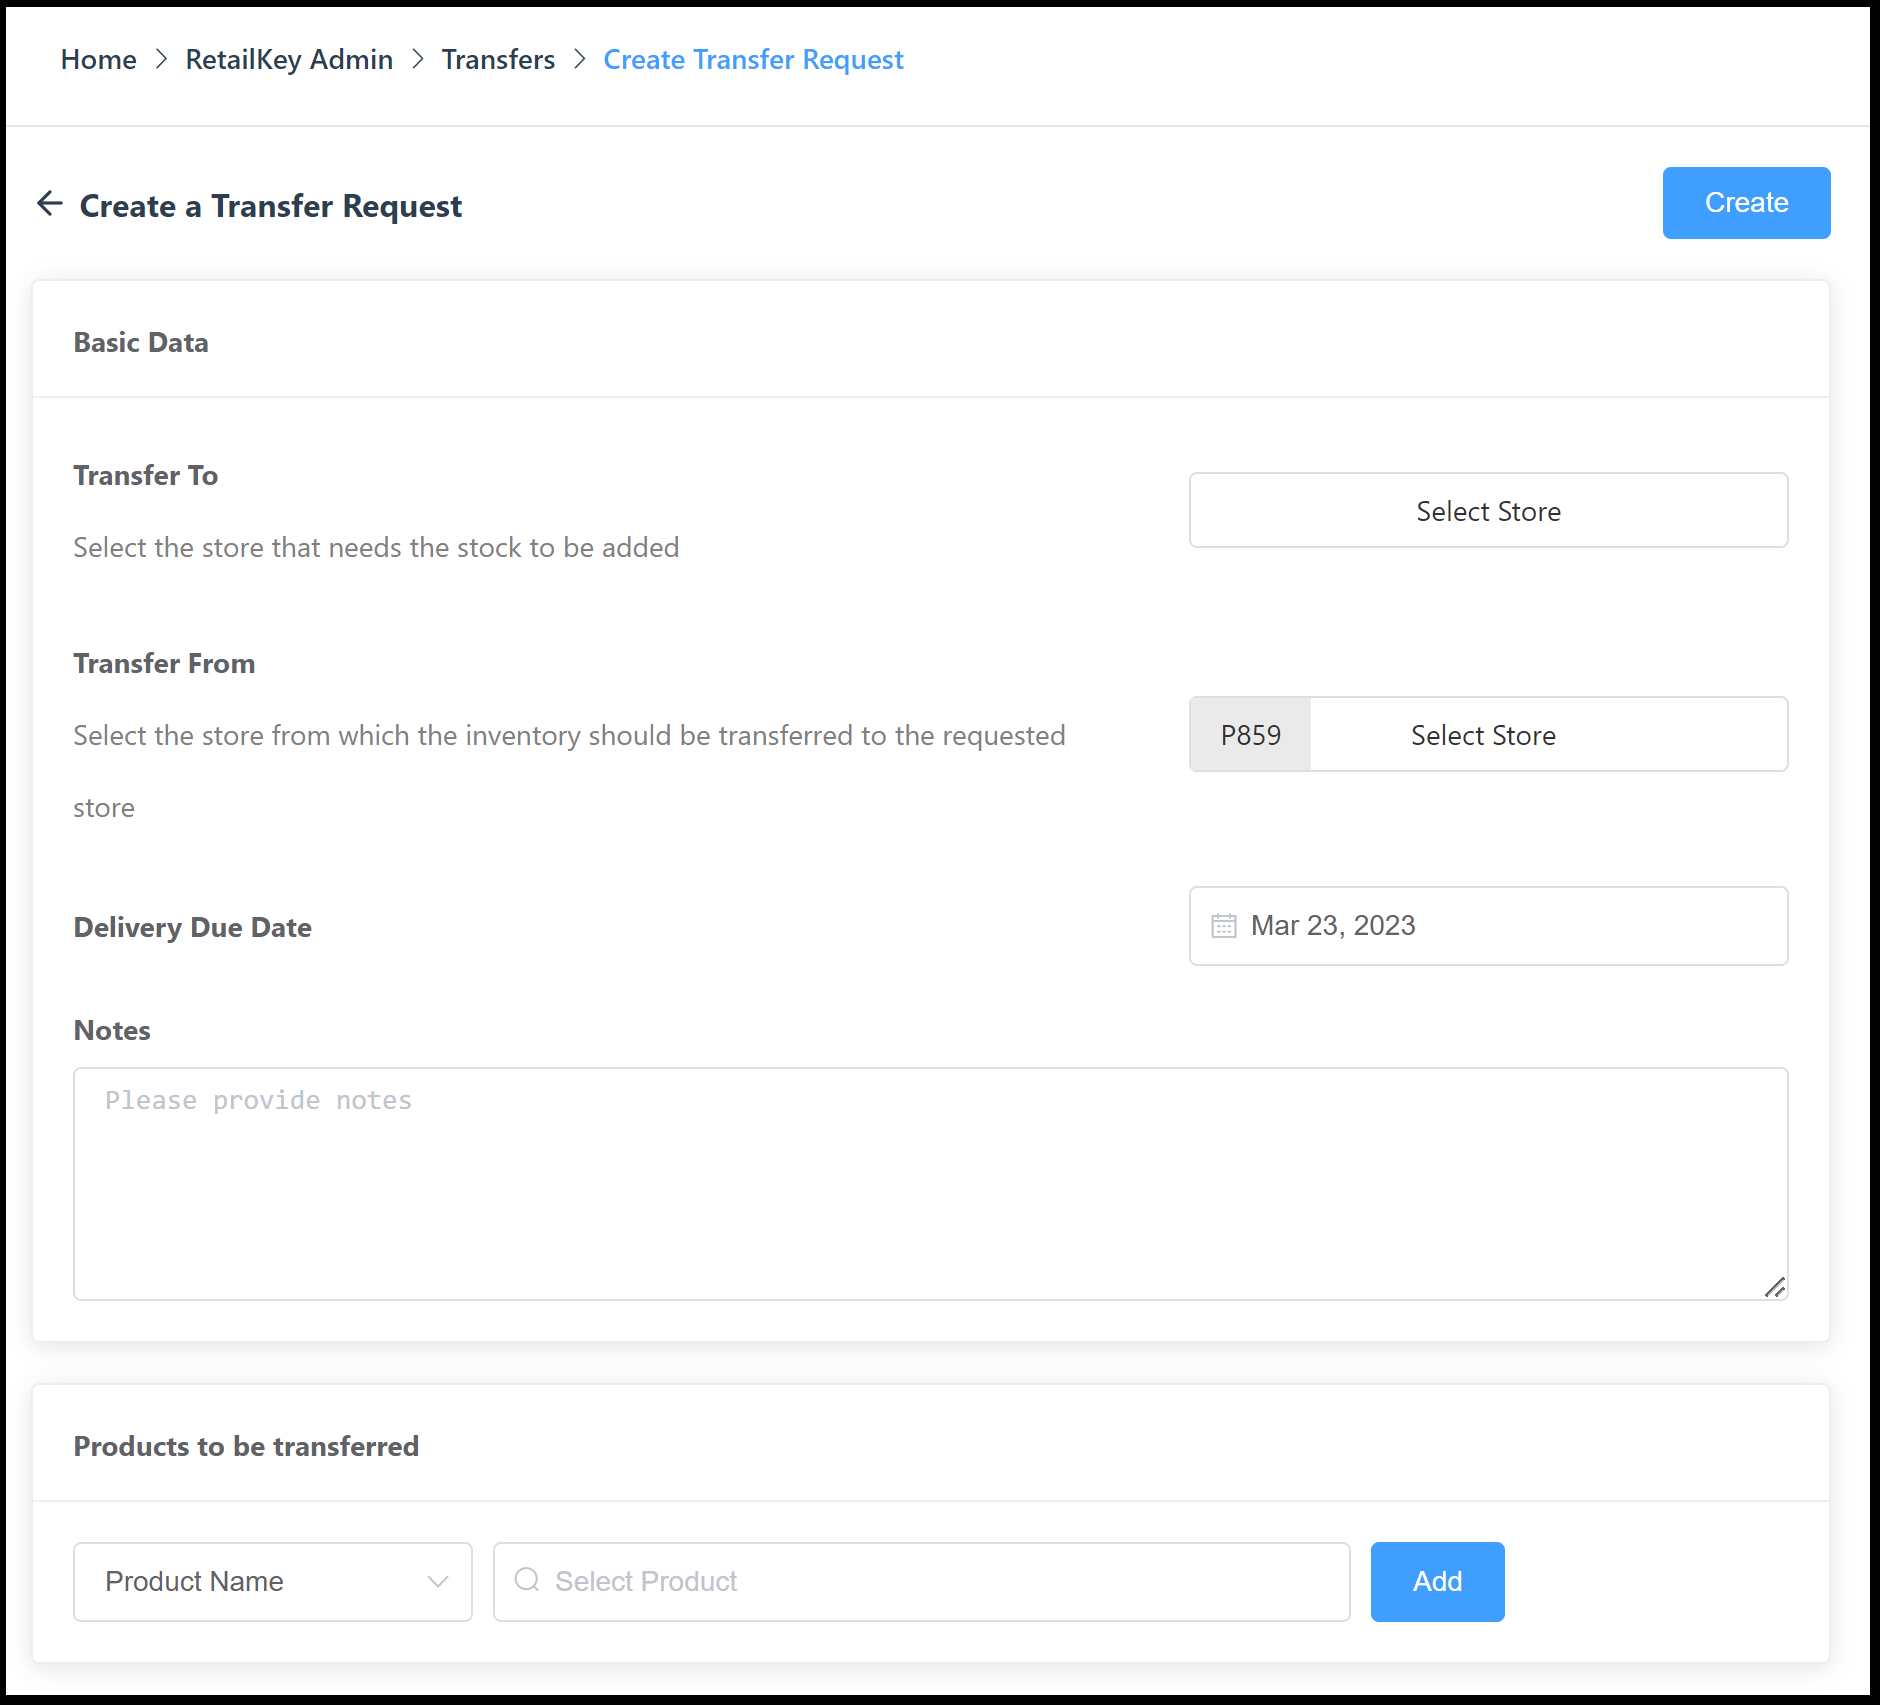Open the Select Store dropdown for Transfer From
1880x1706 pixels.
tap(1483, 734)
